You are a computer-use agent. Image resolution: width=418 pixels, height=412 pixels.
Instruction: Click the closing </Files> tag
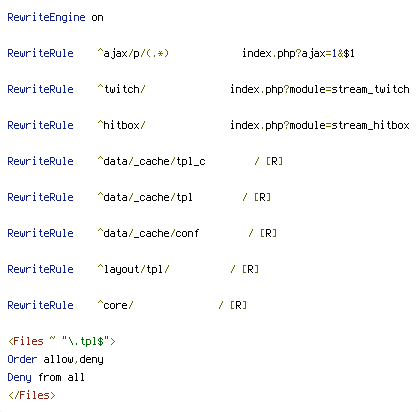click(x=32, y=395)
